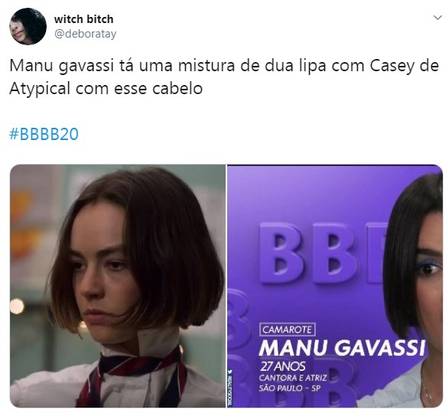Click the CANTORA E ATRIZ text line
The width and height of the screenshot is (448, 419).
293,378
